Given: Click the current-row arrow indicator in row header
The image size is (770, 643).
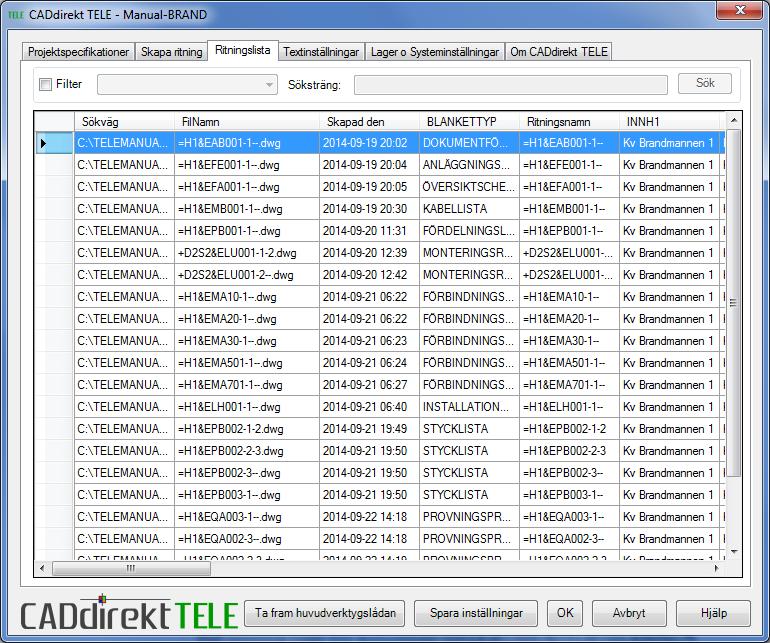Looking at the screenshot, I should pos(43,143).
